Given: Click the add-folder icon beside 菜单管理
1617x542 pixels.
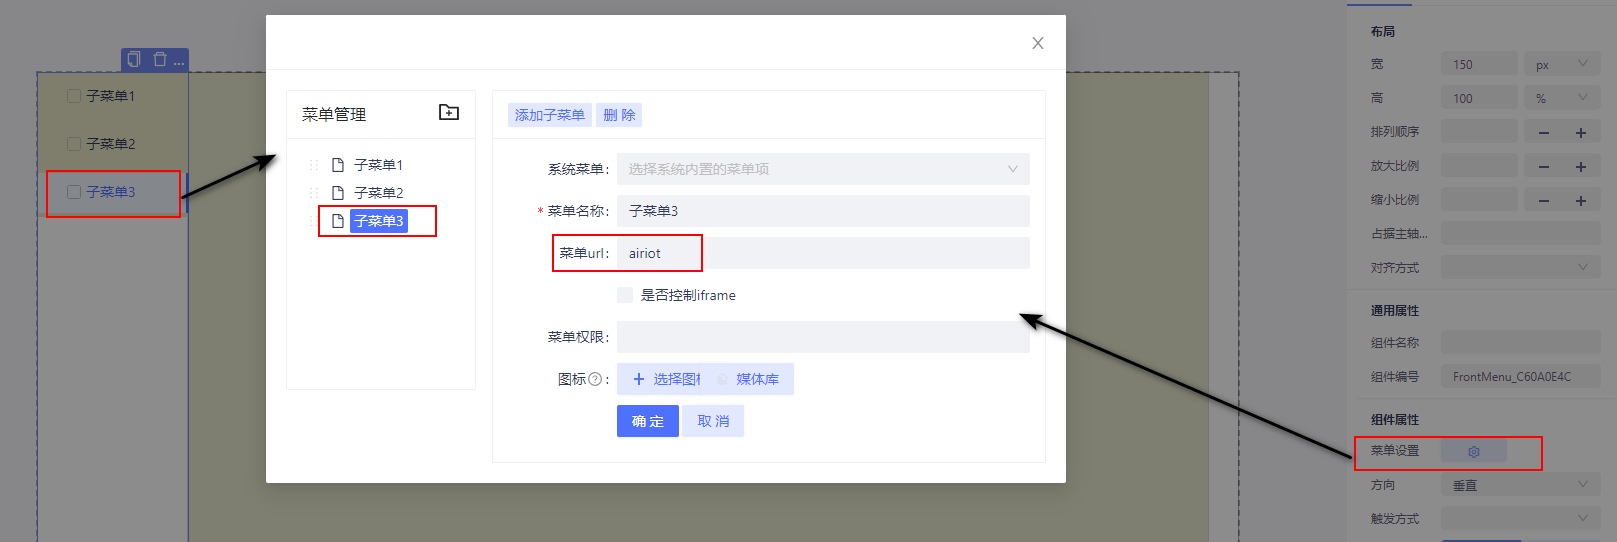Looking at the screenshot, I should click(449, 113).
